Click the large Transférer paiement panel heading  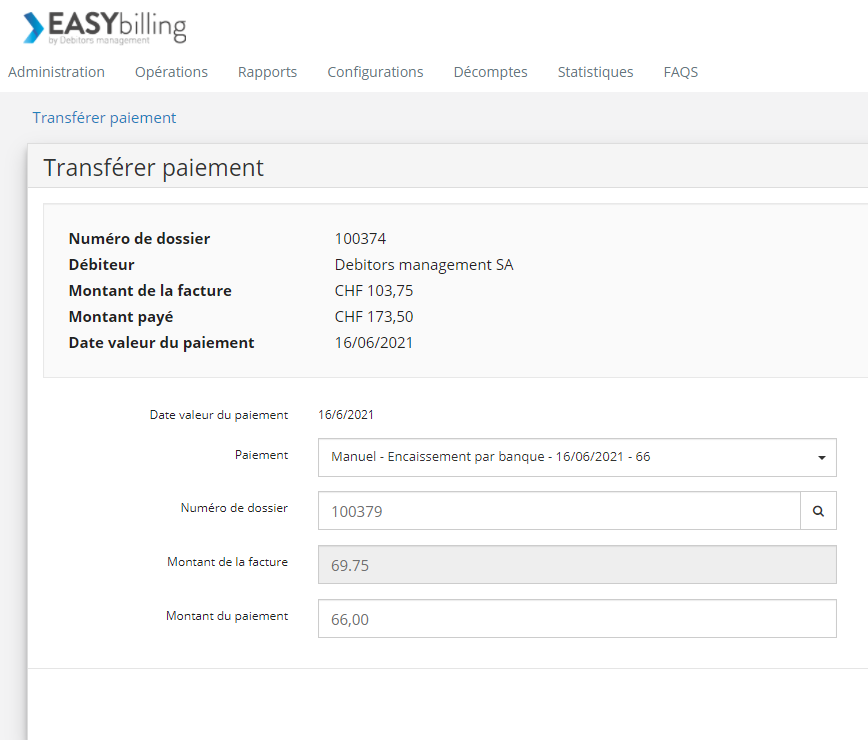(153, 168)
